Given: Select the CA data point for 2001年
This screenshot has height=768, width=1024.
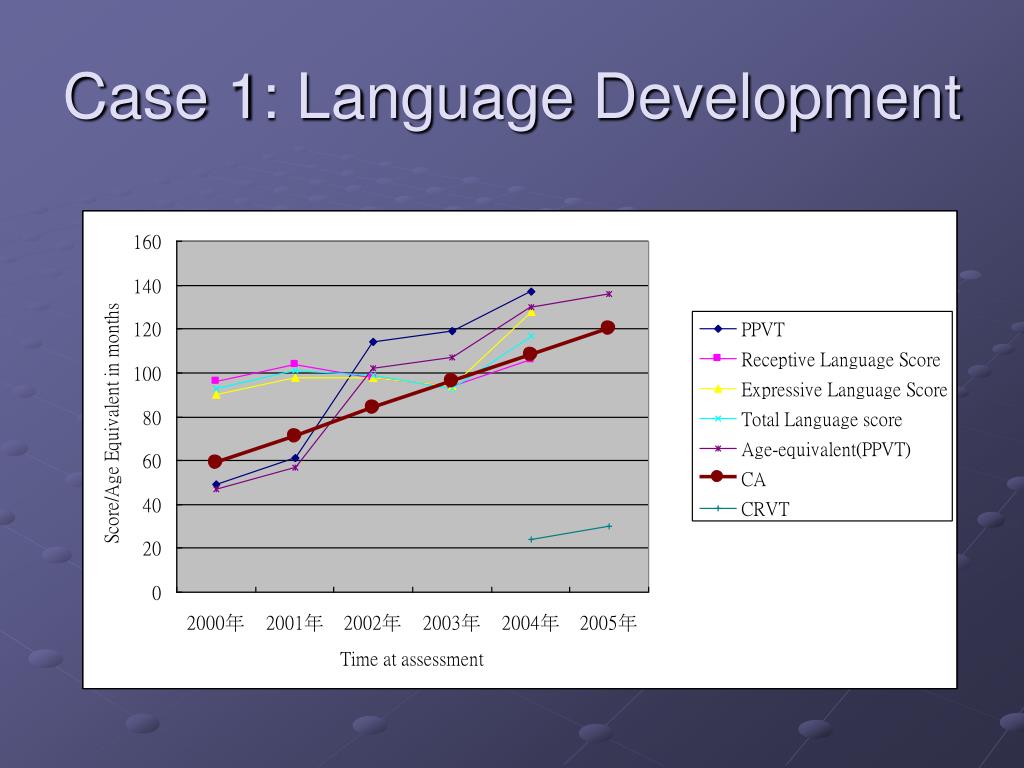Looking at the screenshot, I should pyautogui.click(x=294, y=435).
